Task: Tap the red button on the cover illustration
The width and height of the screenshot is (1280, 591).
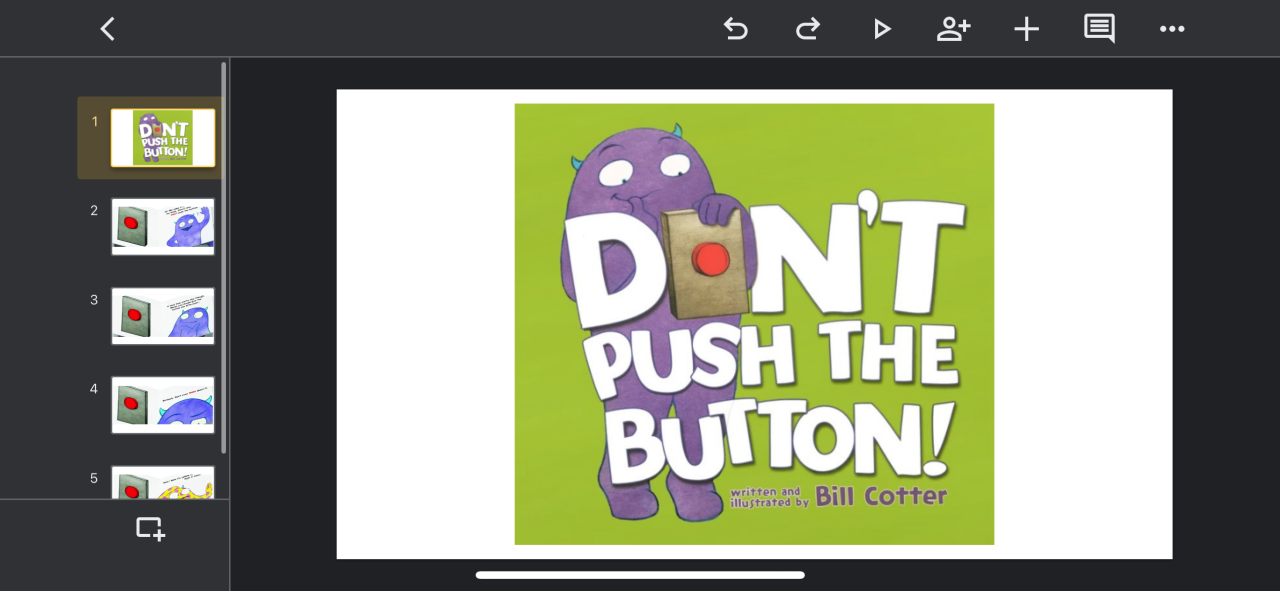Action: coord(711,258)
